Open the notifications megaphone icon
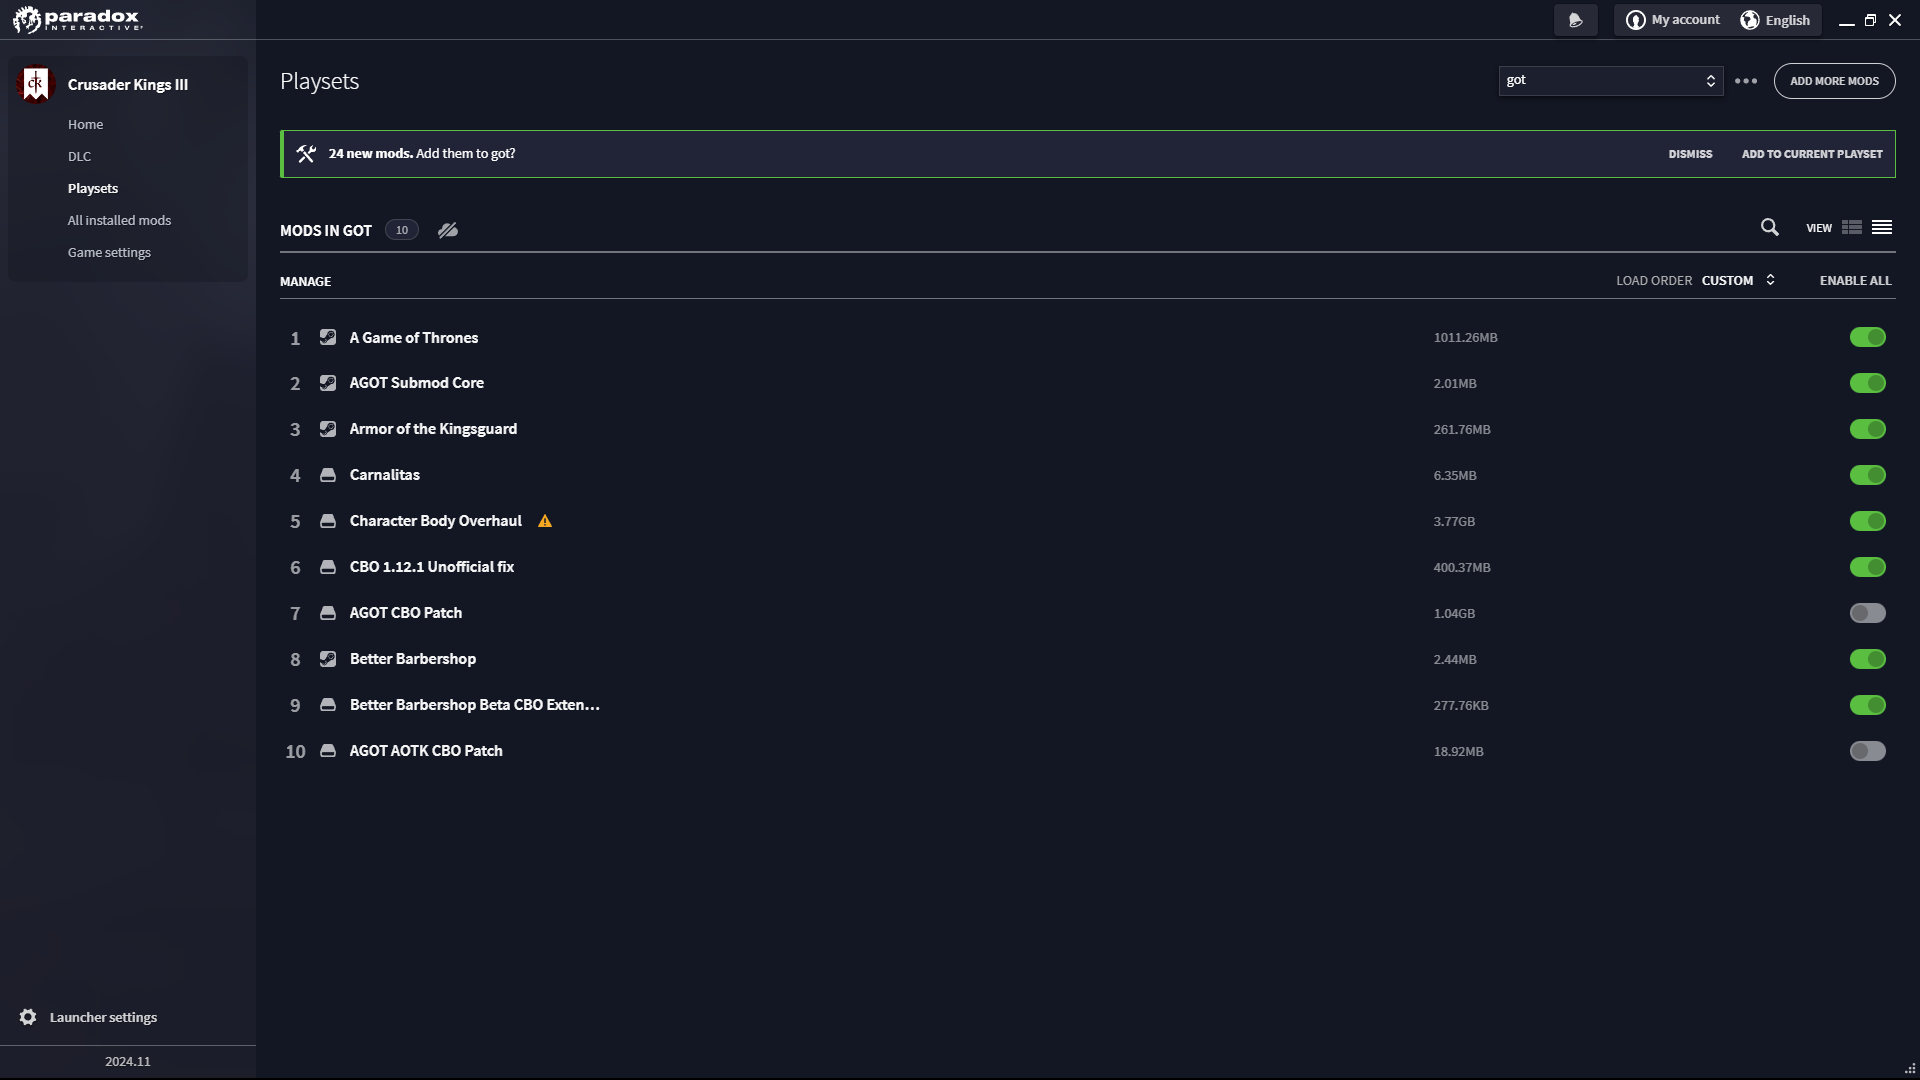 [x=1575, y=20]
